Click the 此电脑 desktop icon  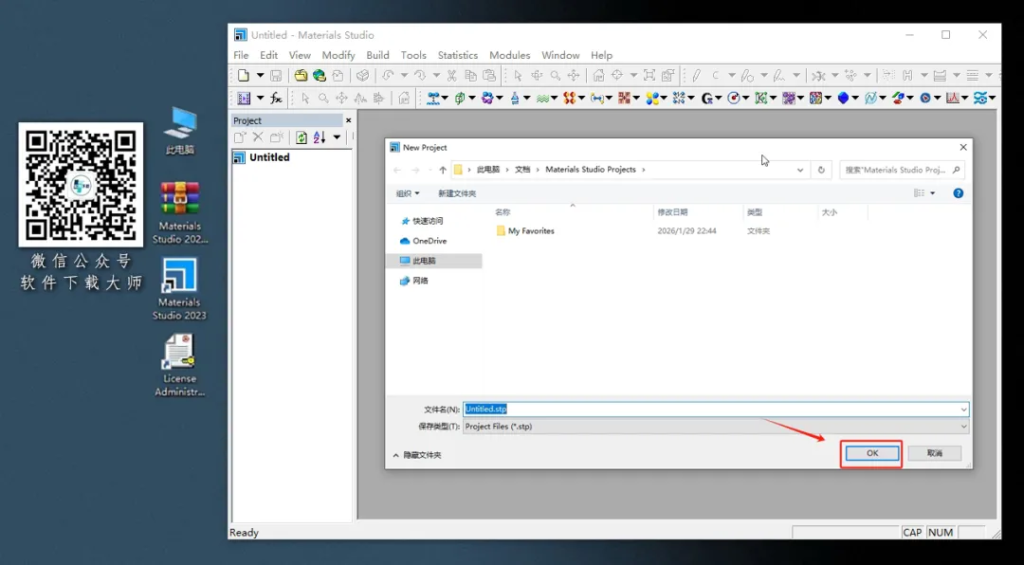point(180,130)
